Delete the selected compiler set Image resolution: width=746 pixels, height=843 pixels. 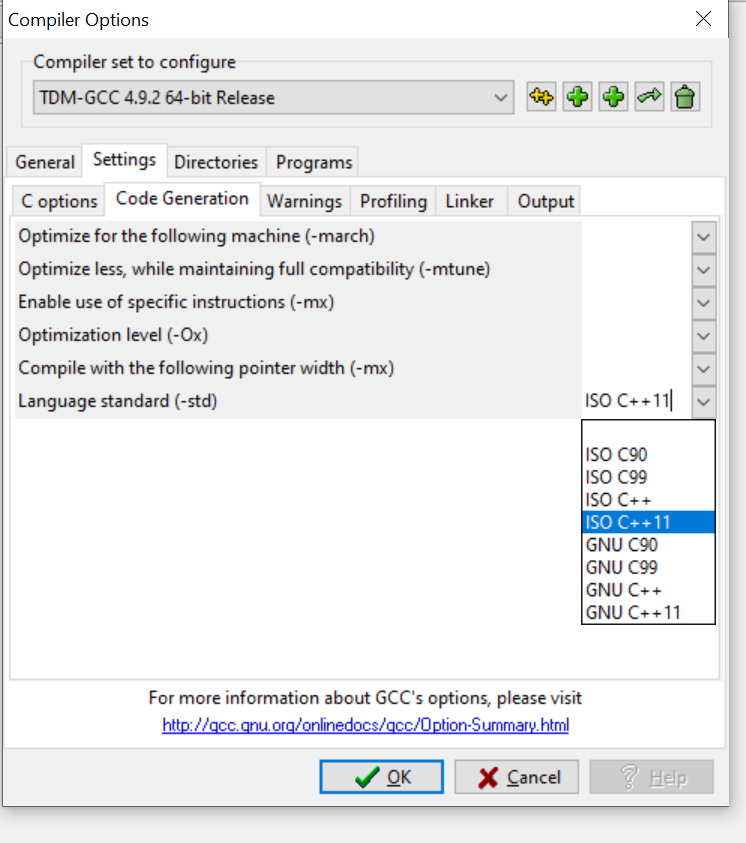[x=685, y=97]
